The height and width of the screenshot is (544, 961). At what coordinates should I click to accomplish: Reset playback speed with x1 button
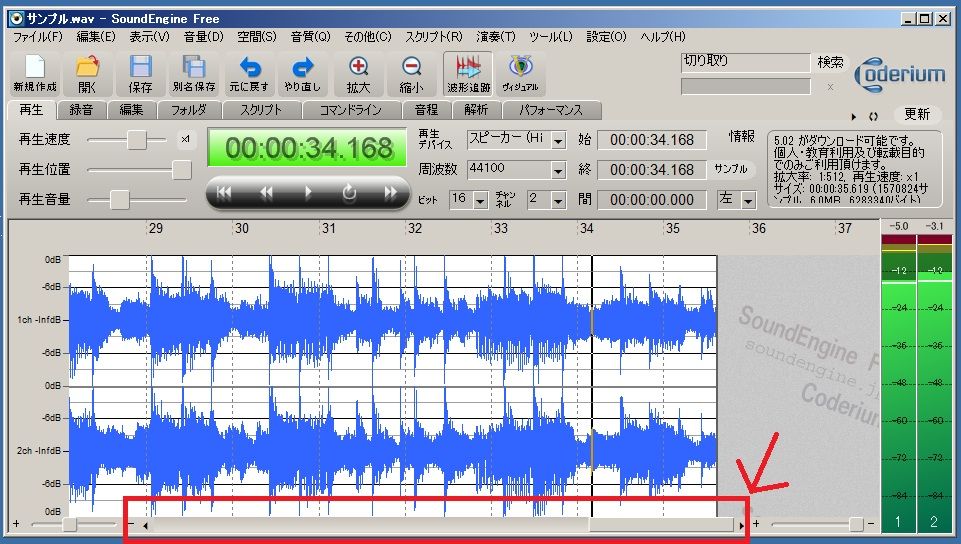[x=185, y=139]
